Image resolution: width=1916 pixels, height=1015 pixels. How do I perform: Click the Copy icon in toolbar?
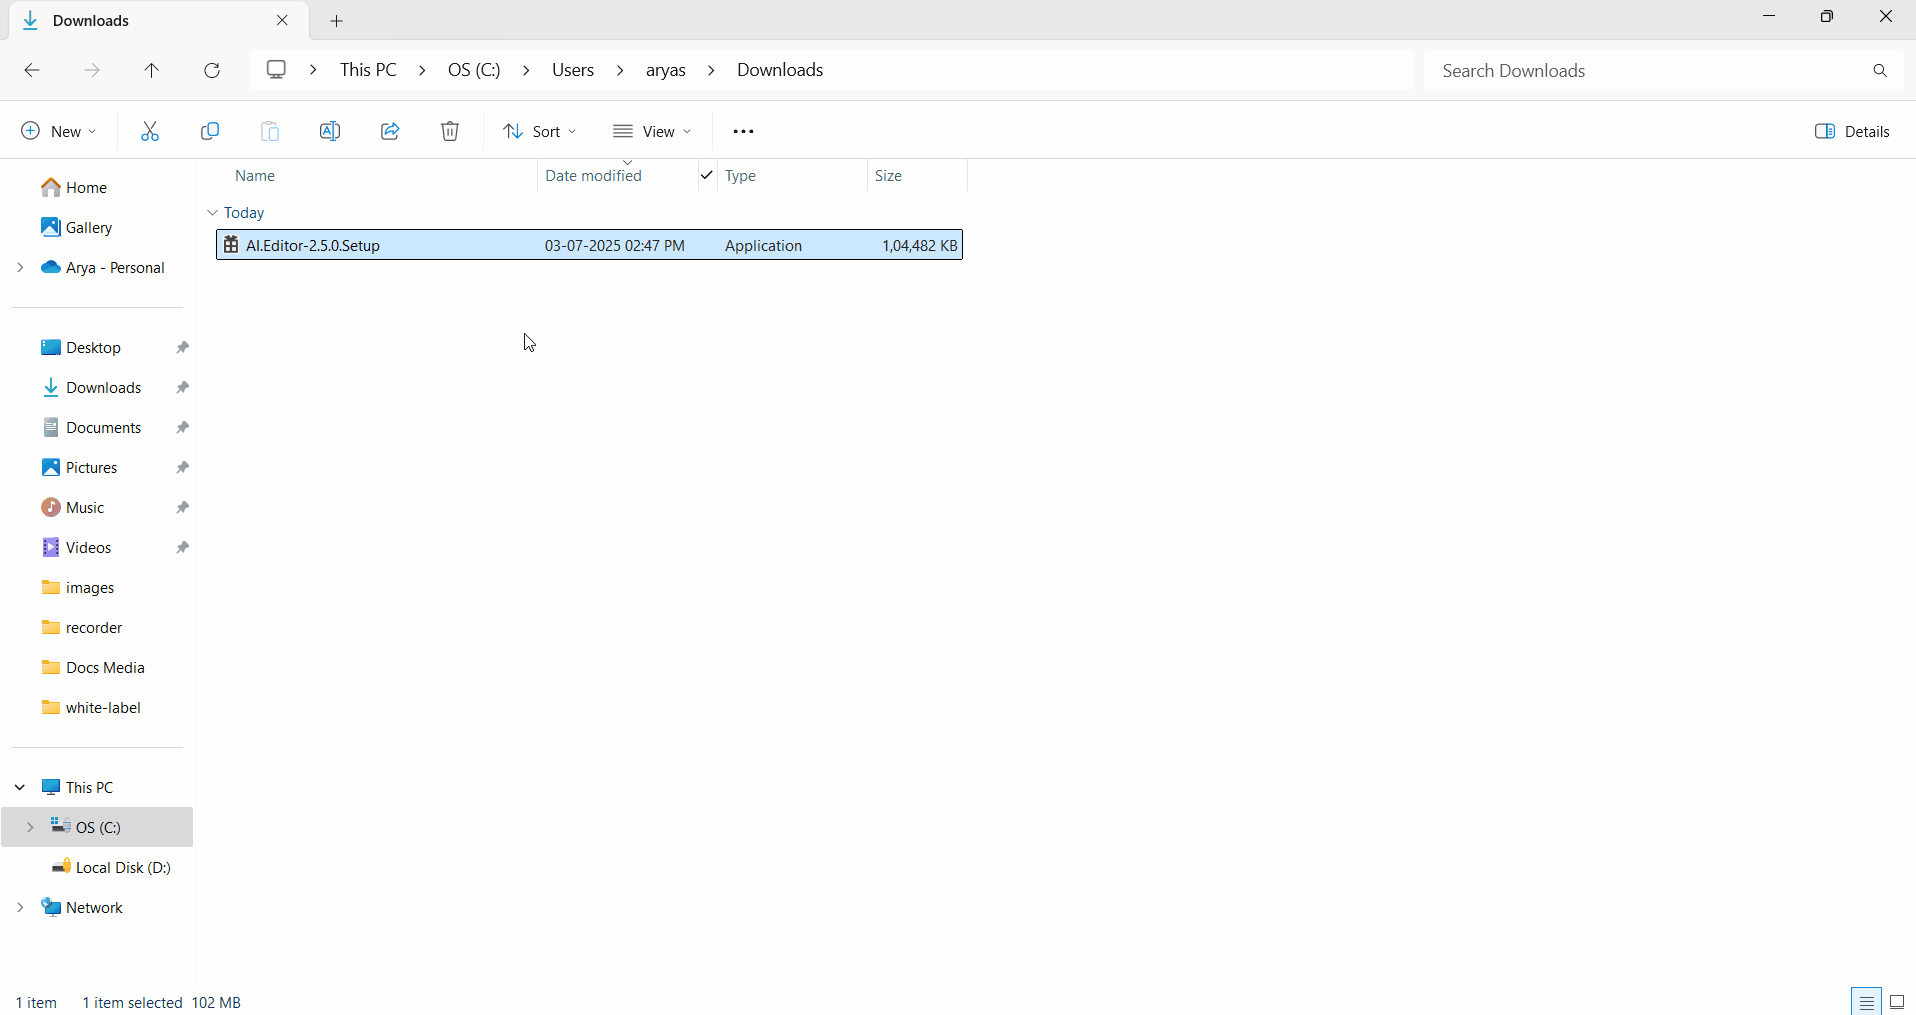click(210, 131)
